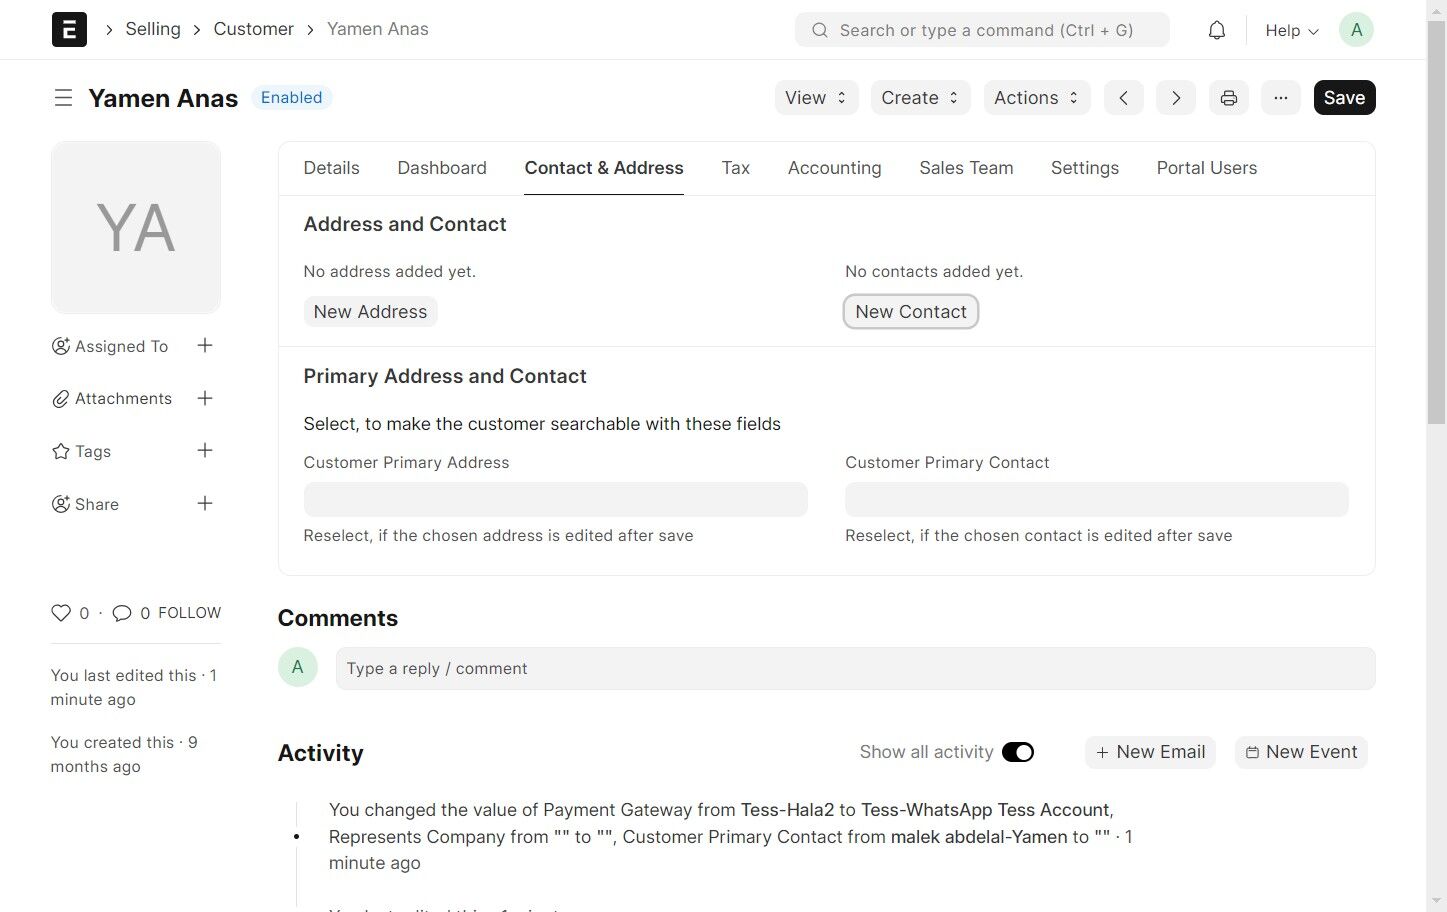Click the ERPNext home logo
The height and width of the screenshot is (912, 1447).
(69, 30)
